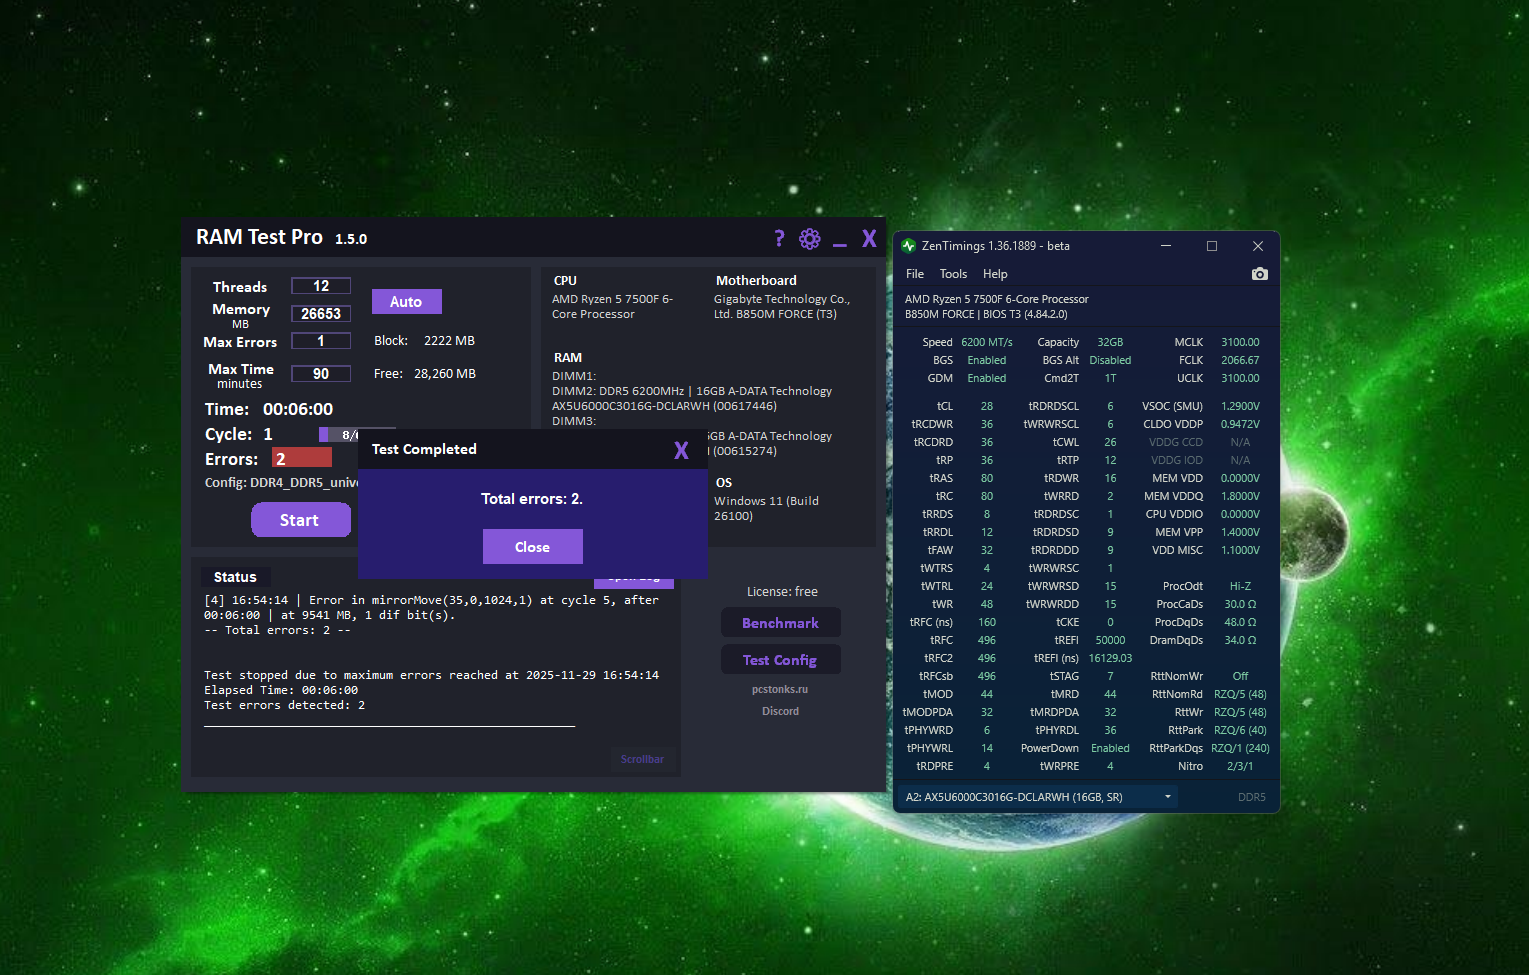The width and height of the screenshot is (1529, 975).
Task: Click the 'Total errors: 2.' message
Action: [x=532, y=498]
